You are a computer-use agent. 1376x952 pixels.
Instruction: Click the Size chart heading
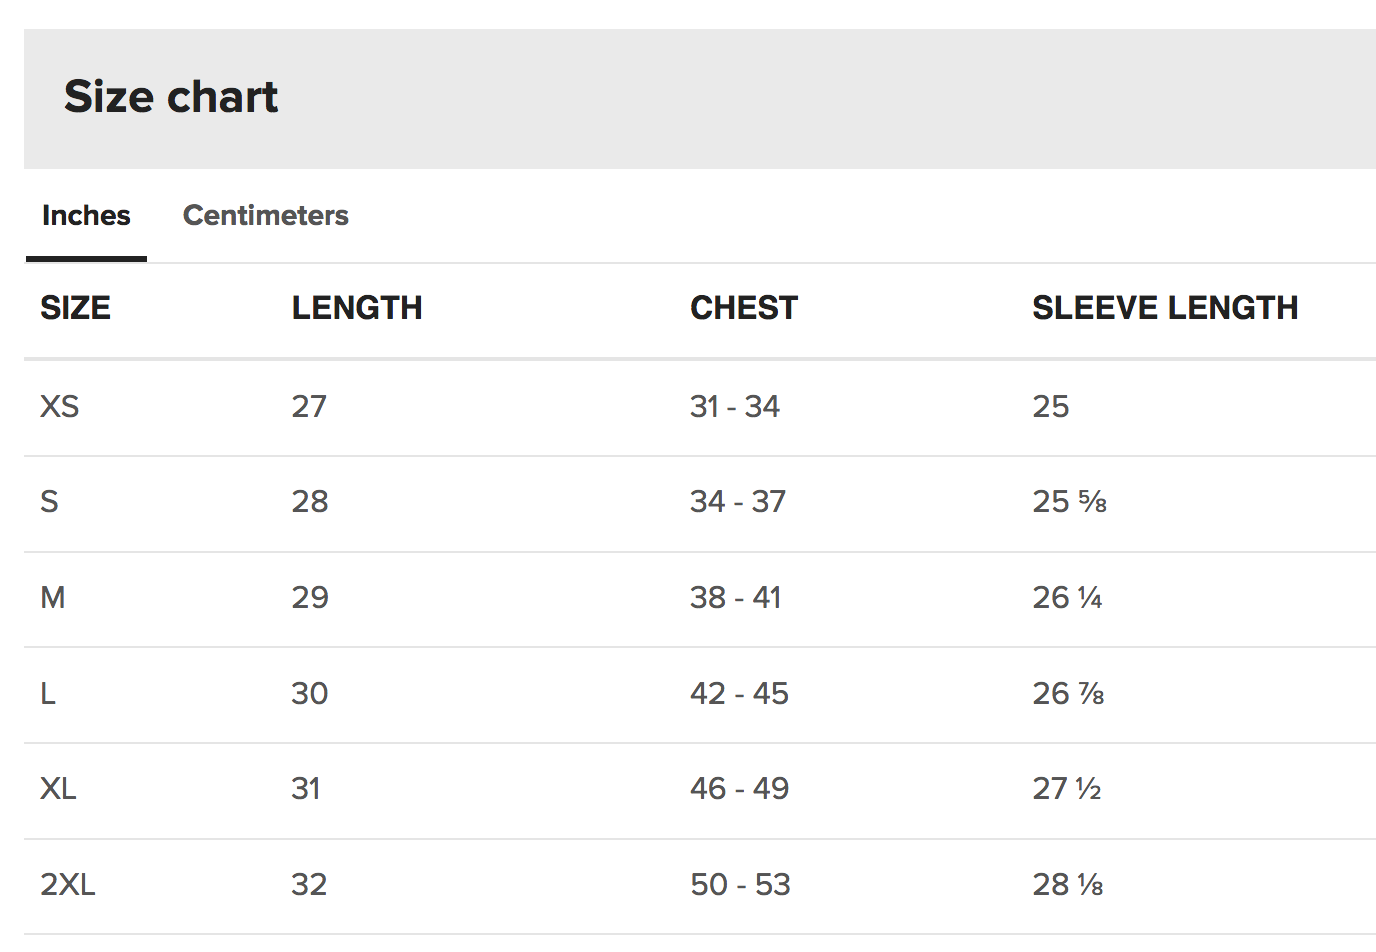[171, 97]
